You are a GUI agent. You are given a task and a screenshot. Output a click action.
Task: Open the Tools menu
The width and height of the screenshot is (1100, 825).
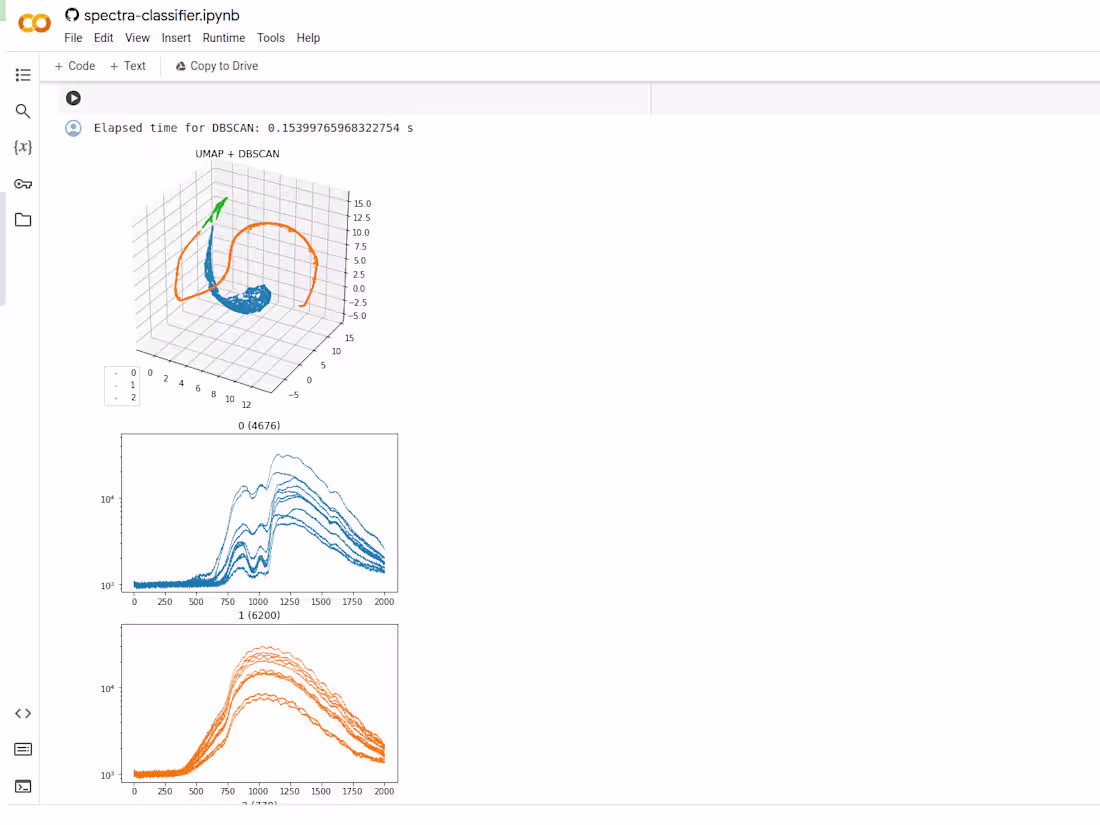coord(270,37)
